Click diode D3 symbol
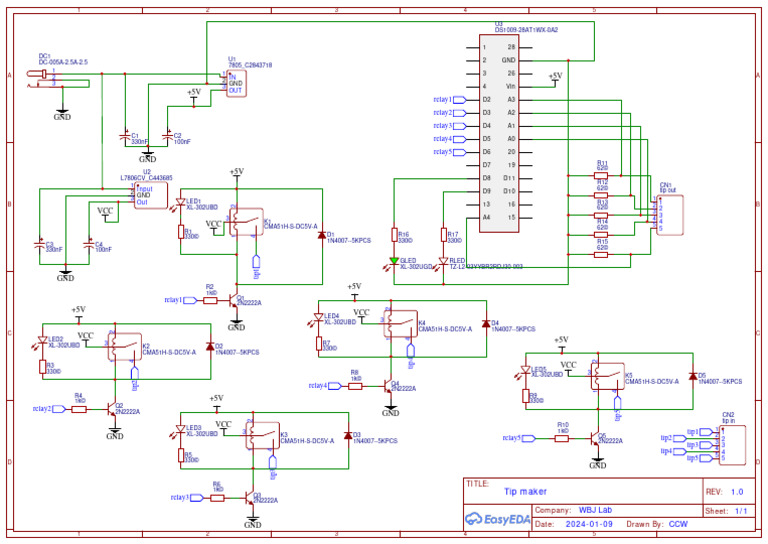The height and width of the screenshot is (544, 768). [x=348, y=435]
